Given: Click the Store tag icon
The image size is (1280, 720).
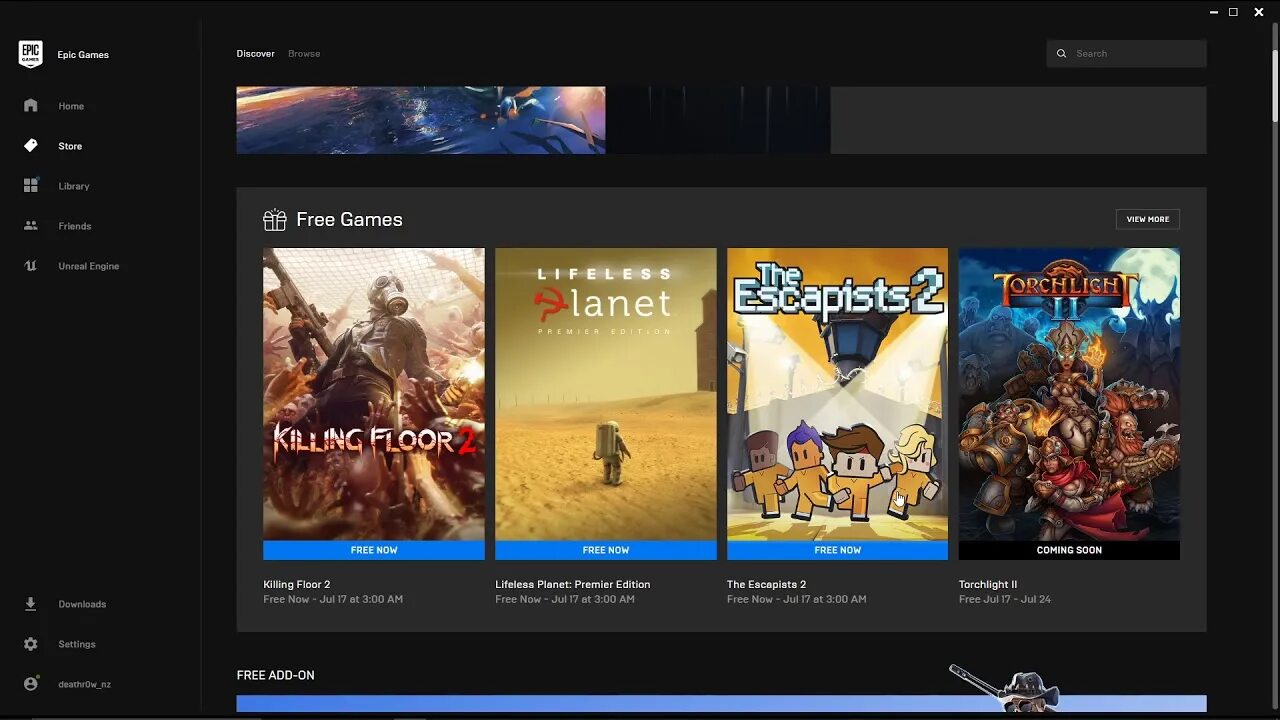Looking at the screenshot, I should click(31, 145).
